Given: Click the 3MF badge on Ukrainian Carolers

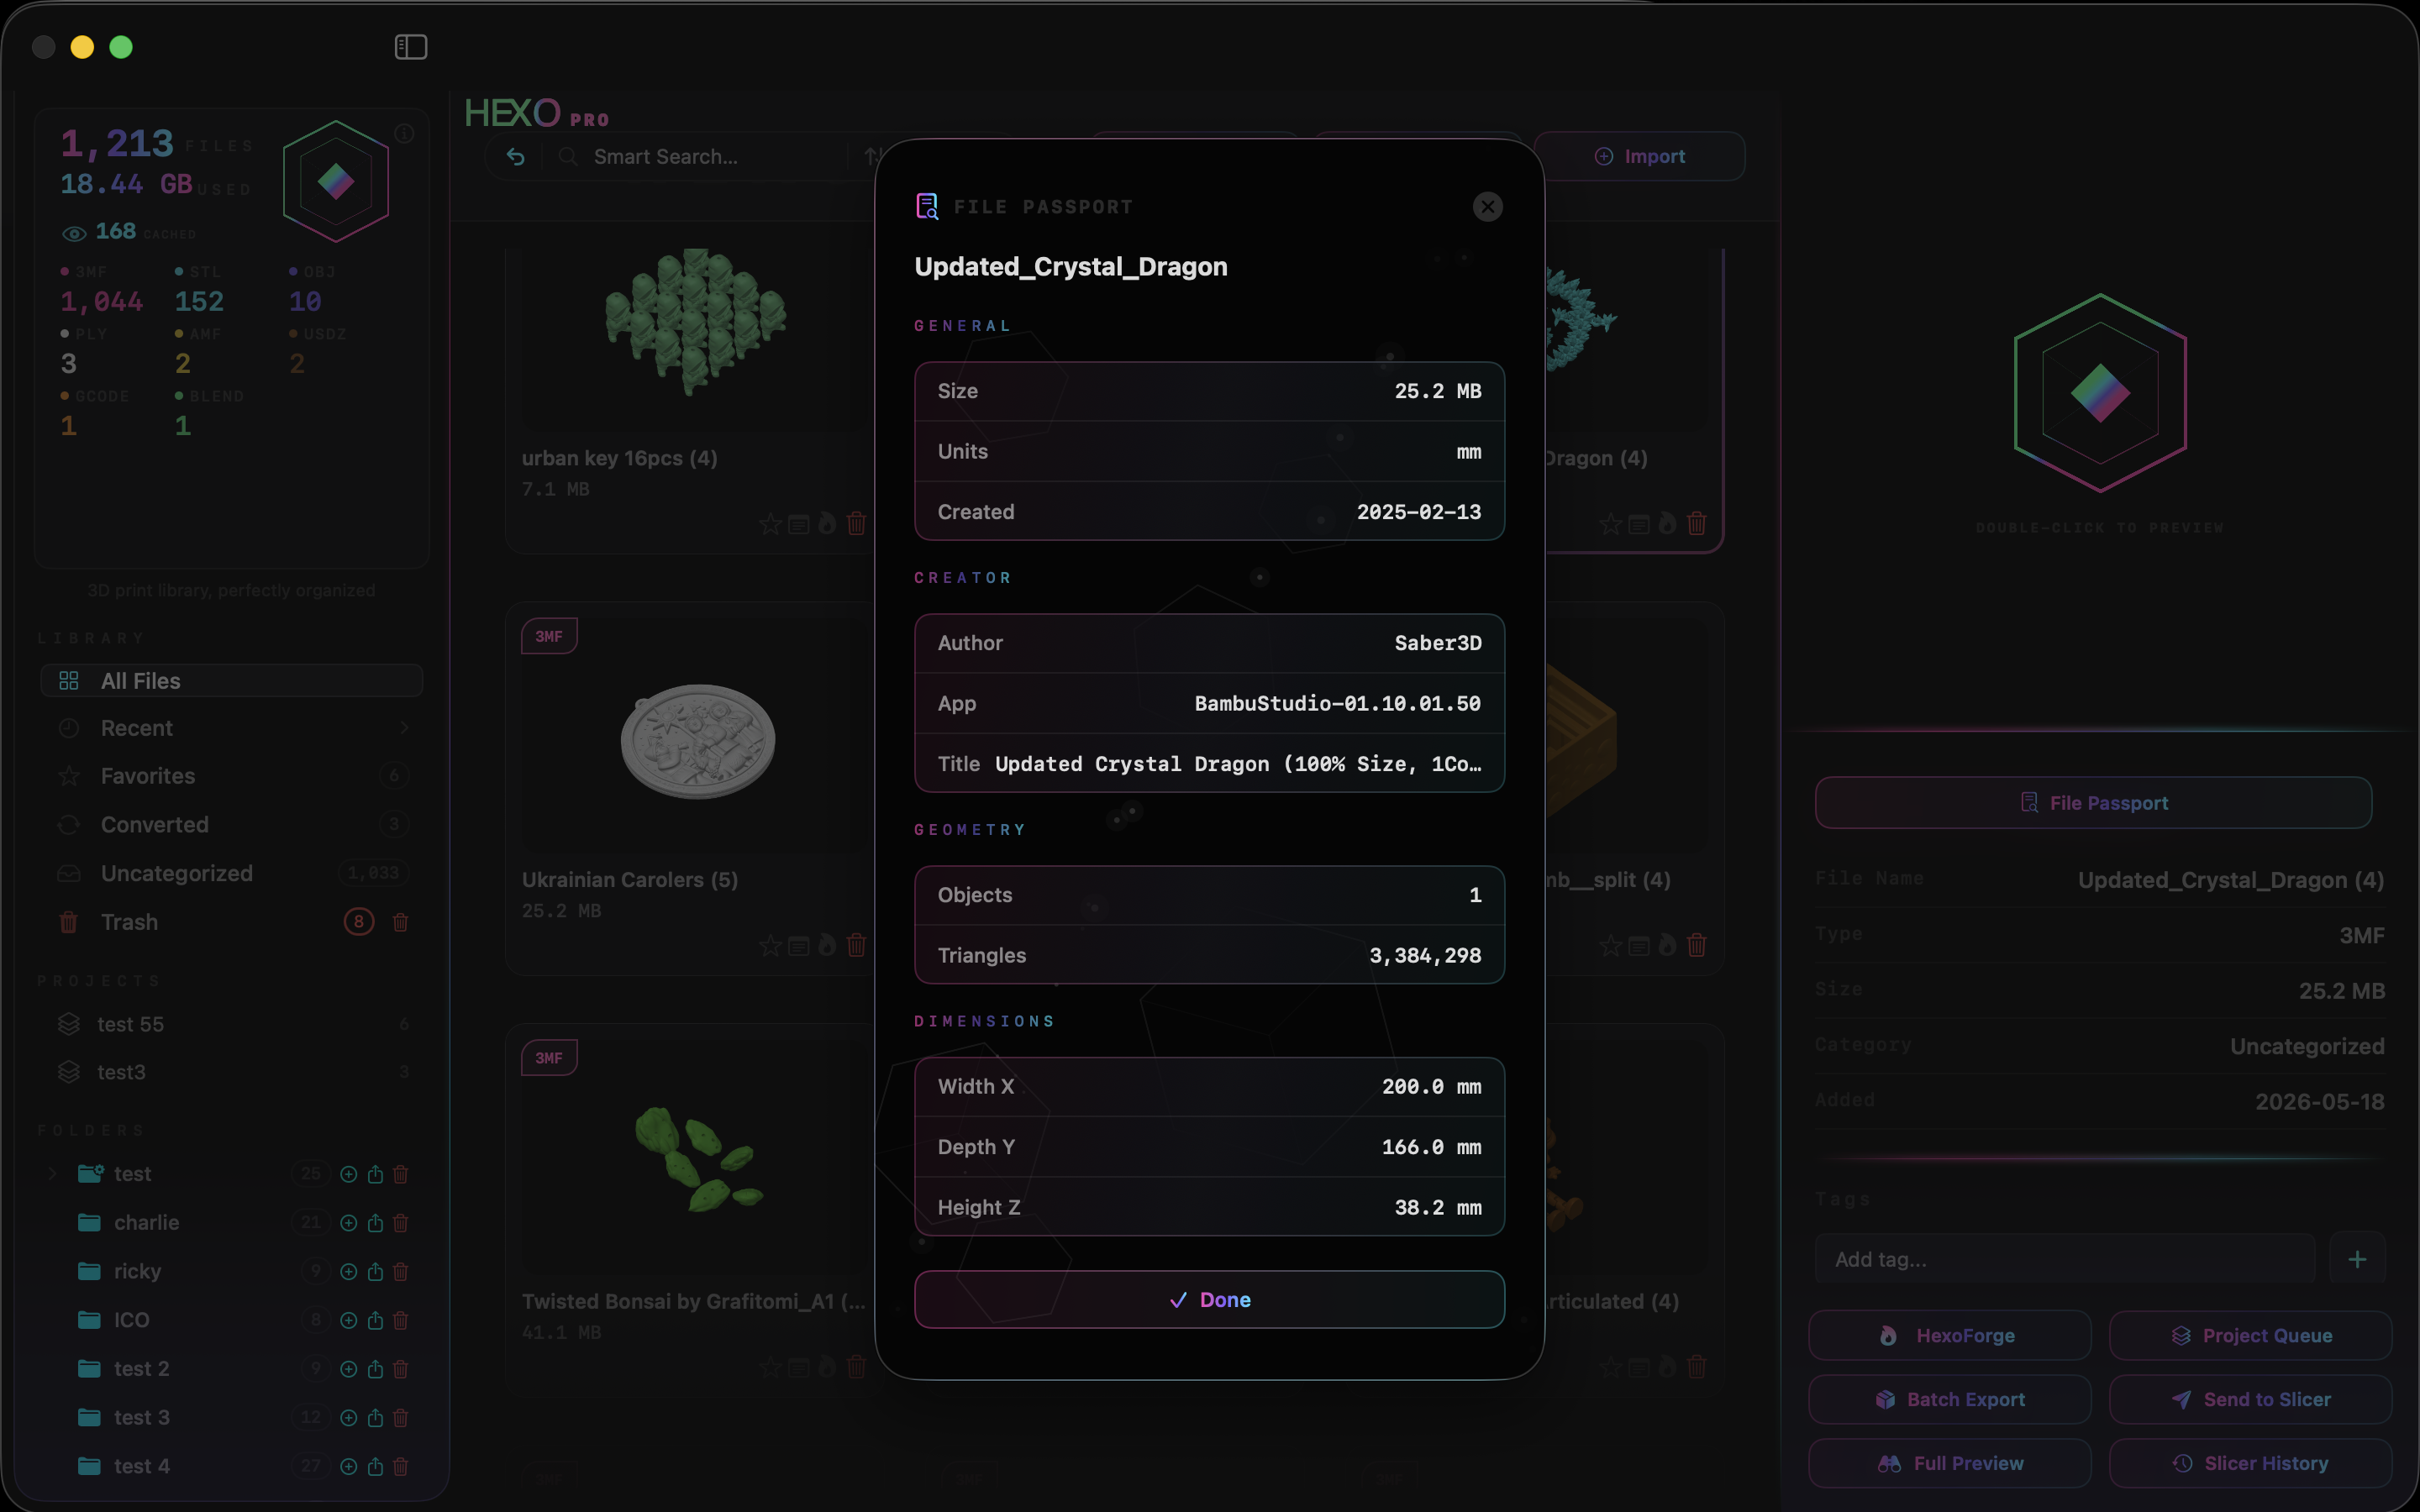Looking at the screenshot, I should [549, 636].
